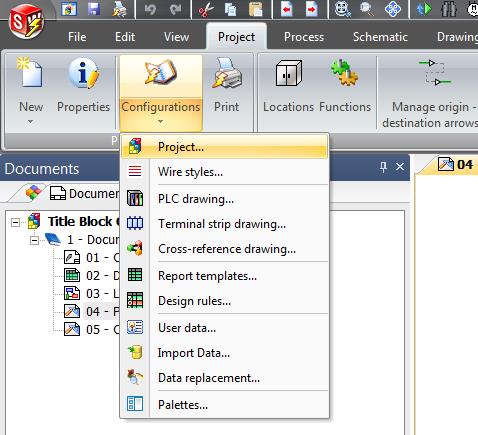
Task: Open the New button dropdown arrow
Action: 31,122
